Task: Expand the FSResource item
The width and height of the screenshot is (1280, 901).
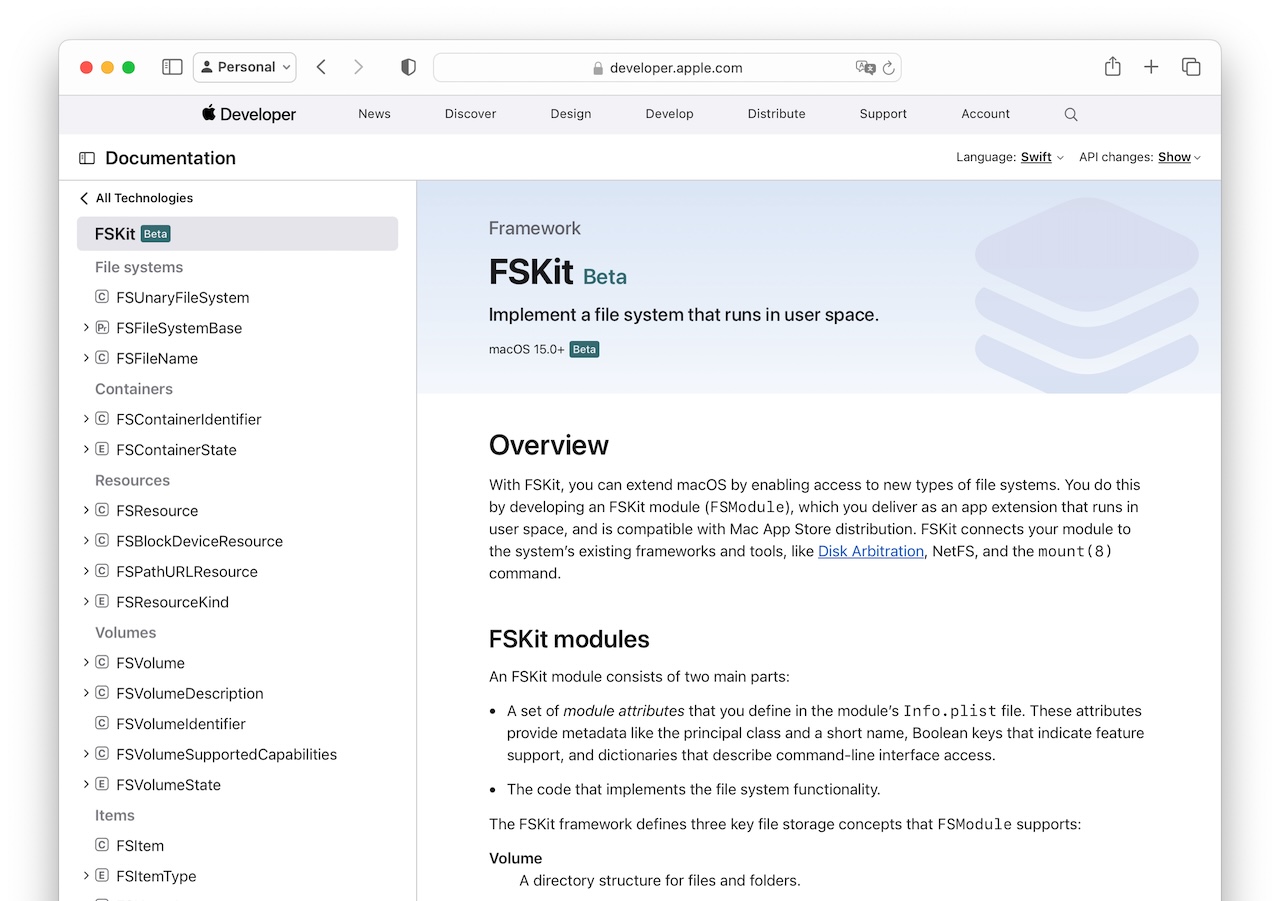Action: pyautogui.click(x=86, y=510)
